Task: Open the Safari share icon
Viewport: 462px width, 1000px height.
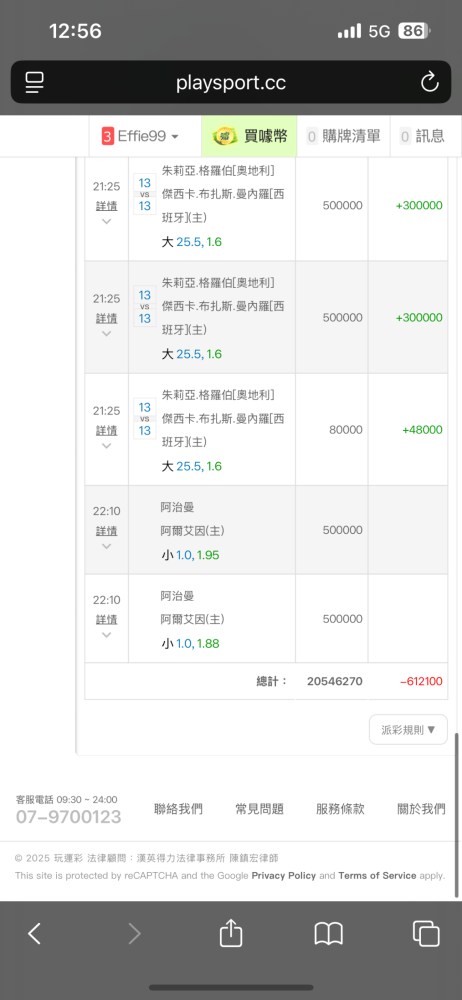Action: coord(231,933)
